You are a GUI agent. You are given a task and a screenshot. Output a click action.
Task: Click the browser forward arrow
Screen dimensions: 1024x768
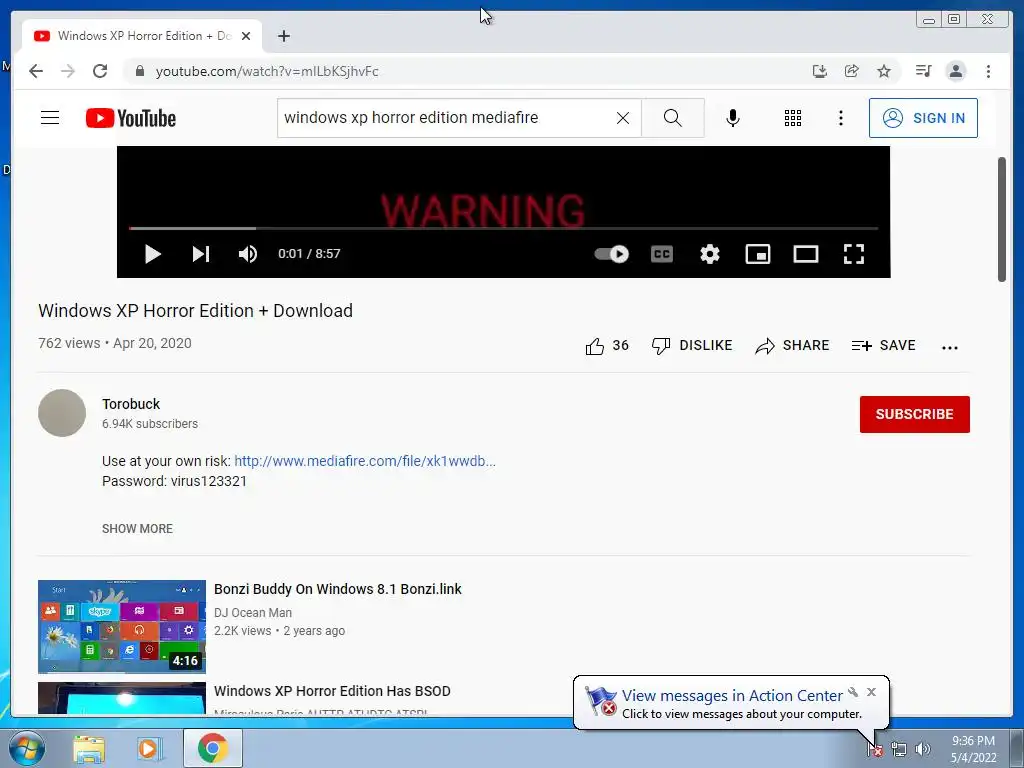point(68,71)
